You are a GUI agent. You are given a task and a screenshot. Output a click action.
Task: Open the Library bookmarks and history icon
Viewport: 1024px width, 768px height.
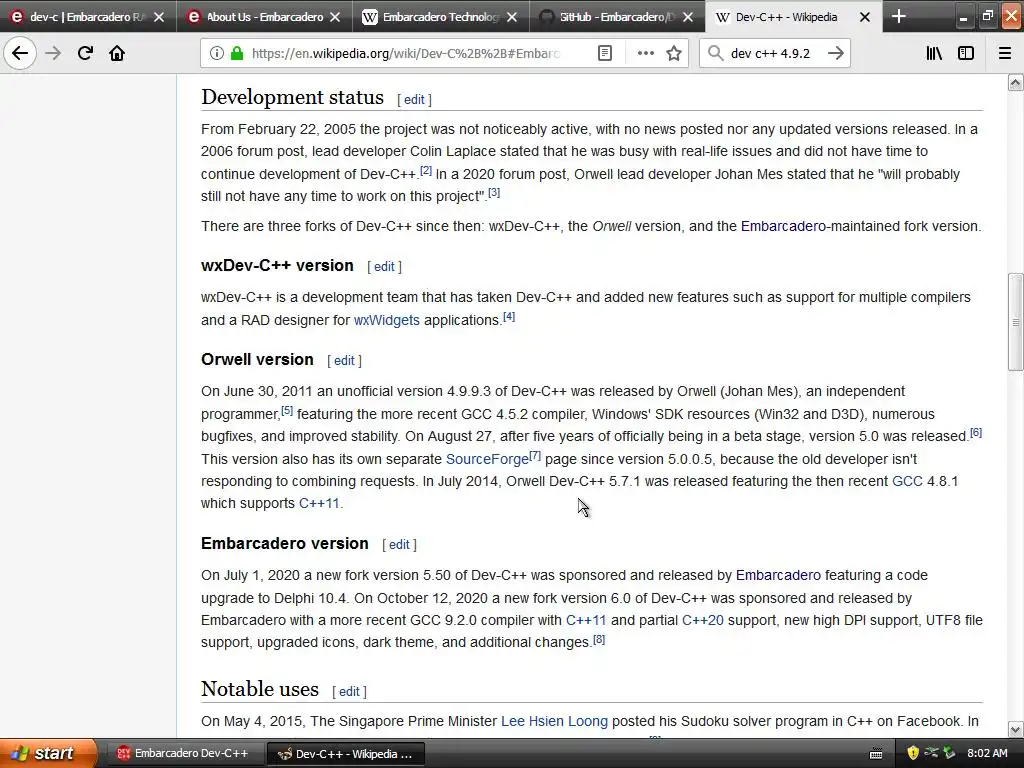point(934,53)
